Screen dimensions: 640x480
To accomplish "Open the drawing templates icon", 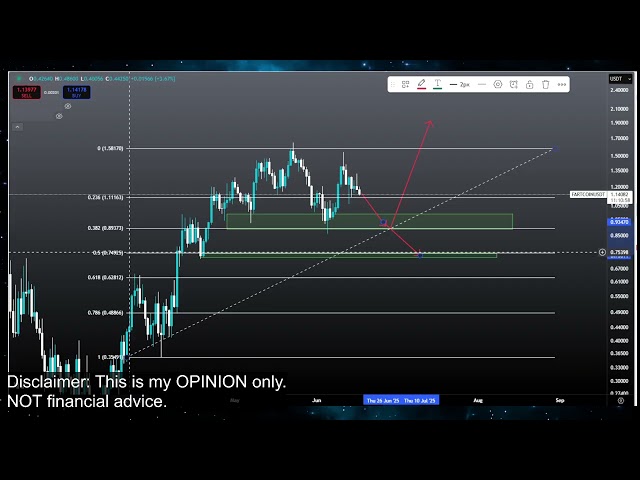I will tap(405, 85).
